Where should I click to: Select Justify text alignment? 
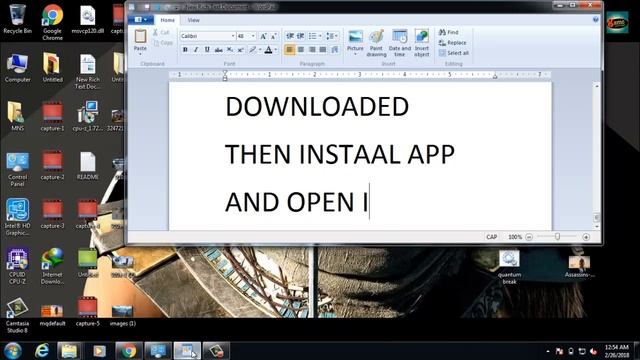coord(323,50)
